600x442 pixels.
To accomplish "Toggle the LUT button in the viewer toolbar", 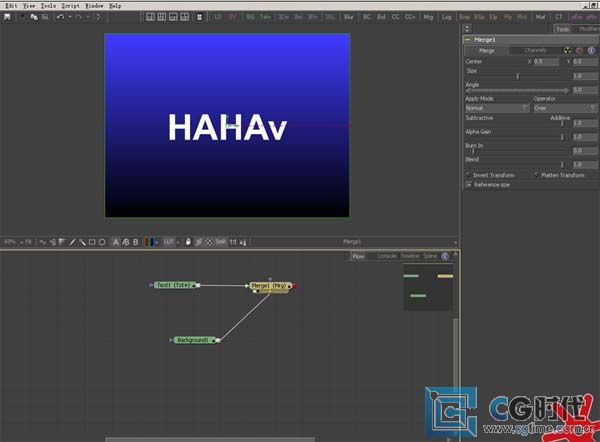I will pos(169,242).
